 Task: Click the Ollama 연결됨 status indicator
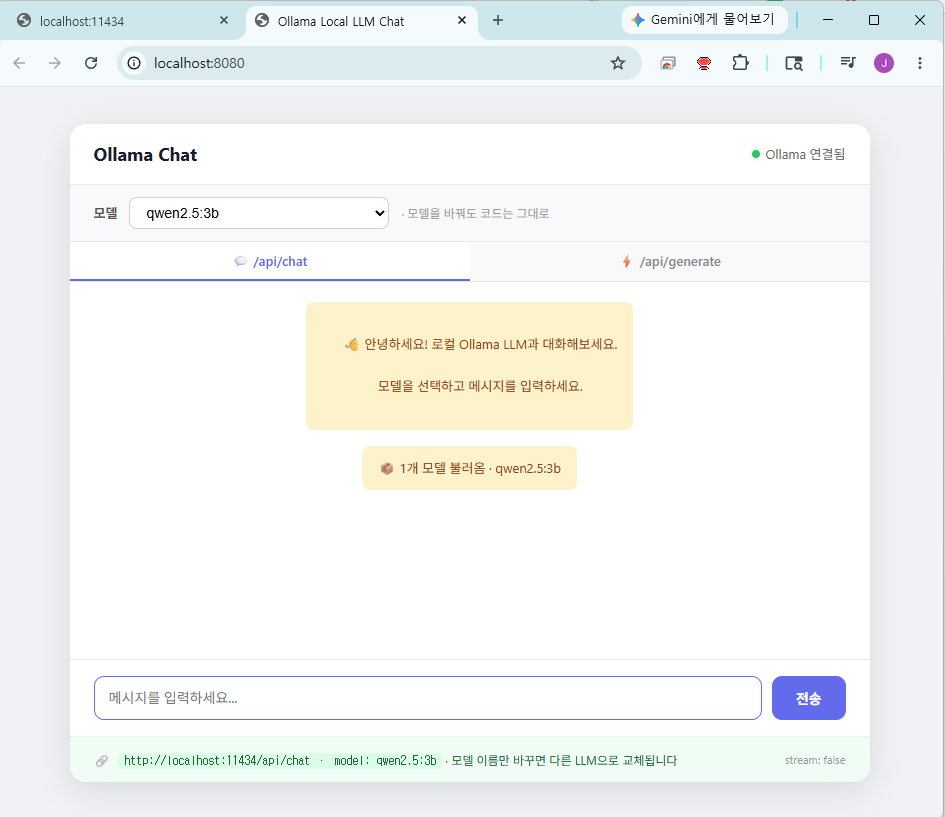click(x=798, y=155)
